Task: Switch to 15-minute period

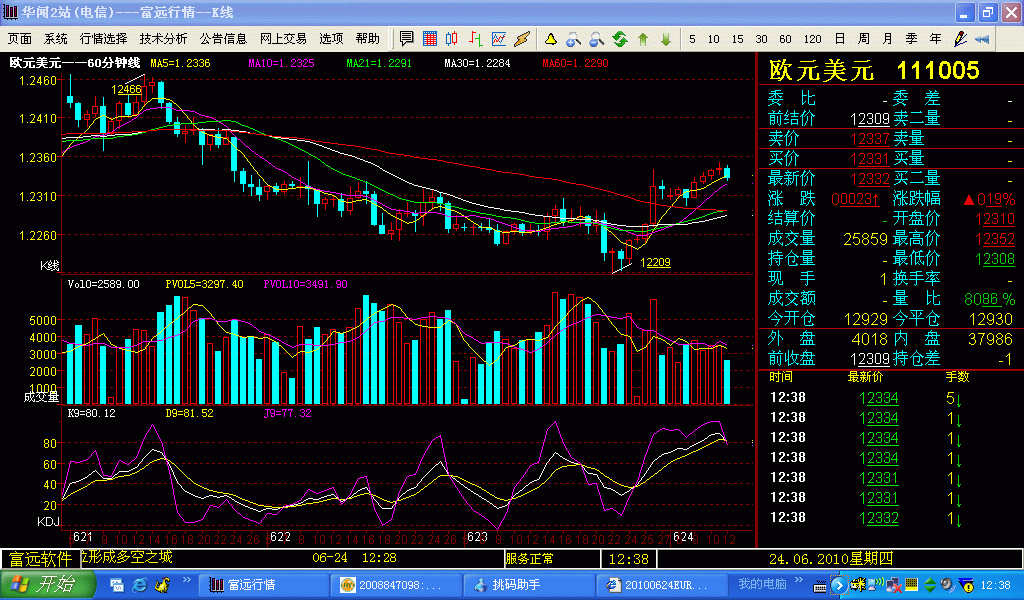Action: (x=737, y=39)
